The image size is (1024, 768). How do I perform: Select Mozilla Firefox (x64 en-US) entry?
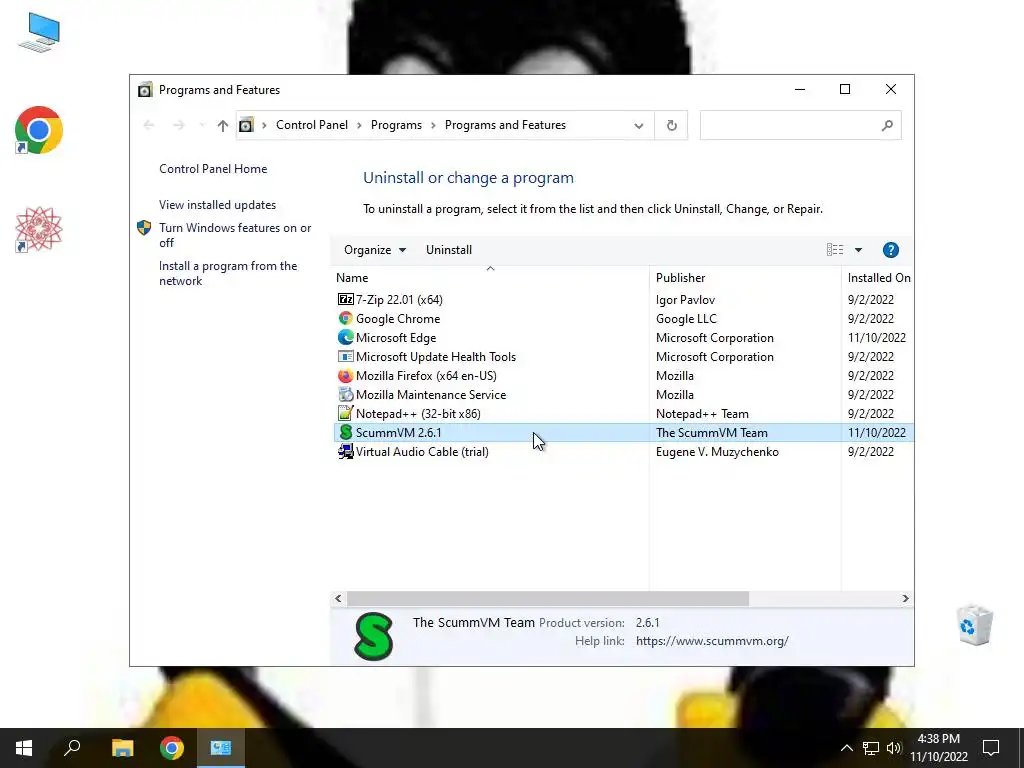tap(623, 376)
